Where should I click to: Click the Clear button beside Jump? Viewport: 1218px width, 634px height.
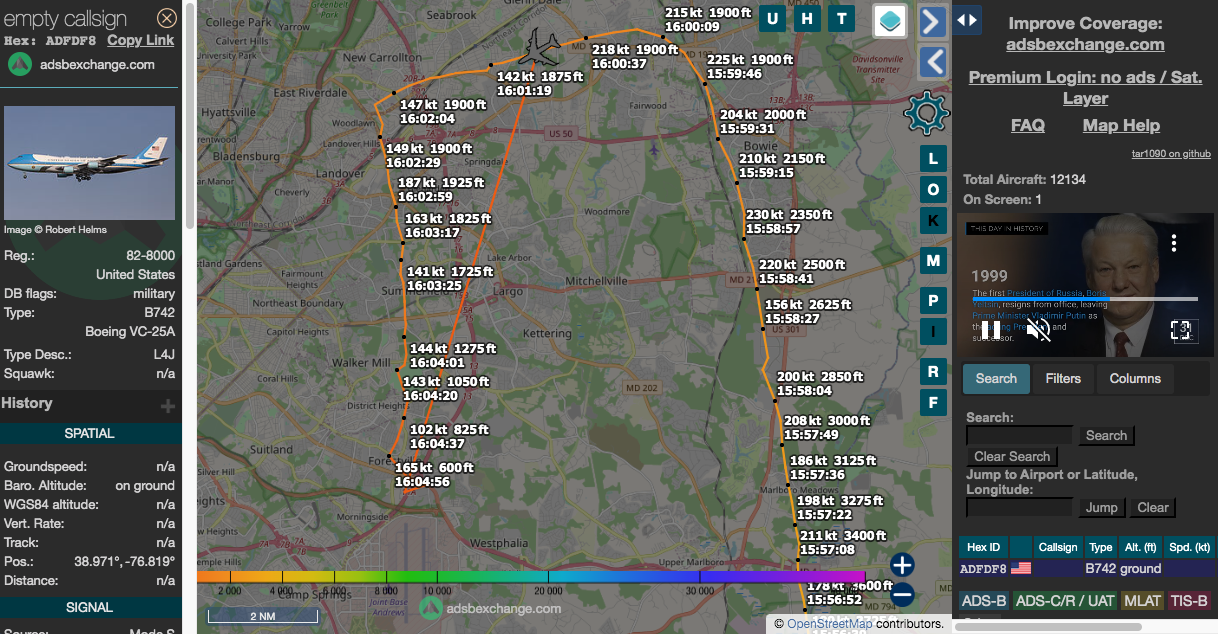[1153, 507]
